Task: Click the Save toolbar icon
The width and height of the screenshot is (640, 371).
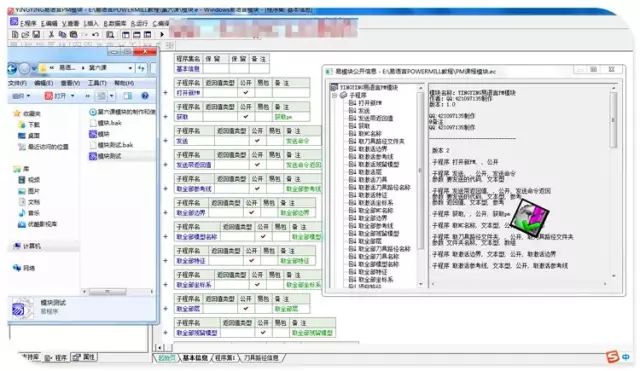Action: click(x=36, y=34)
